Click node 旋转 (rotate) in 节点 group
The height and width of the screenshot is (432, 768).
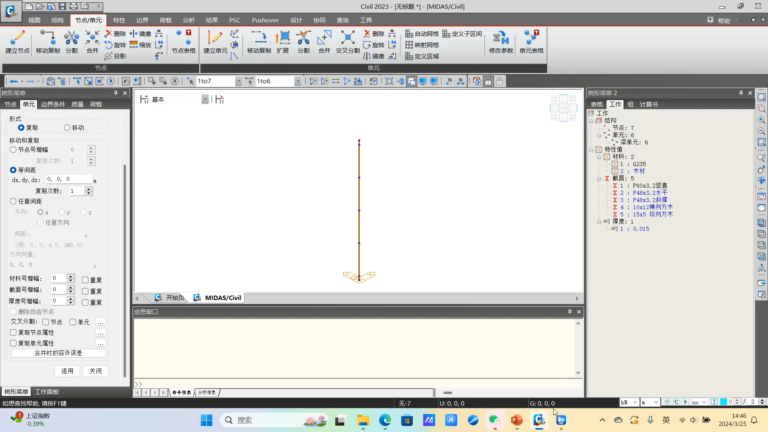[x=116, y=45]
